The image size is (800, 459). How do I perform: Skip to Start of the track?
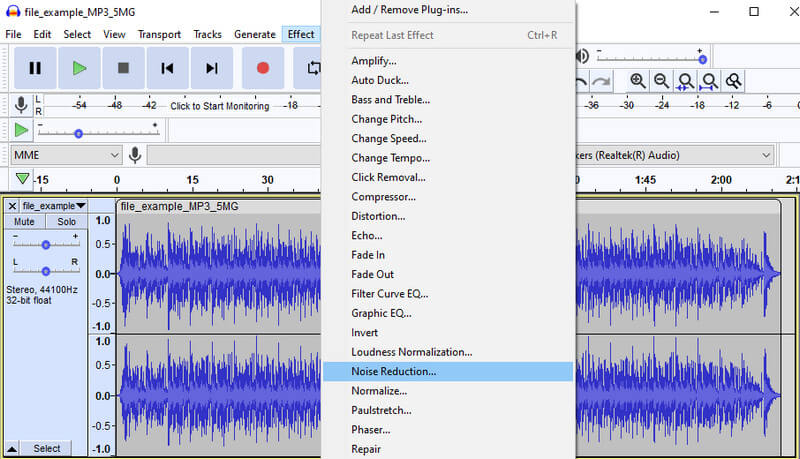click(167, 68)
